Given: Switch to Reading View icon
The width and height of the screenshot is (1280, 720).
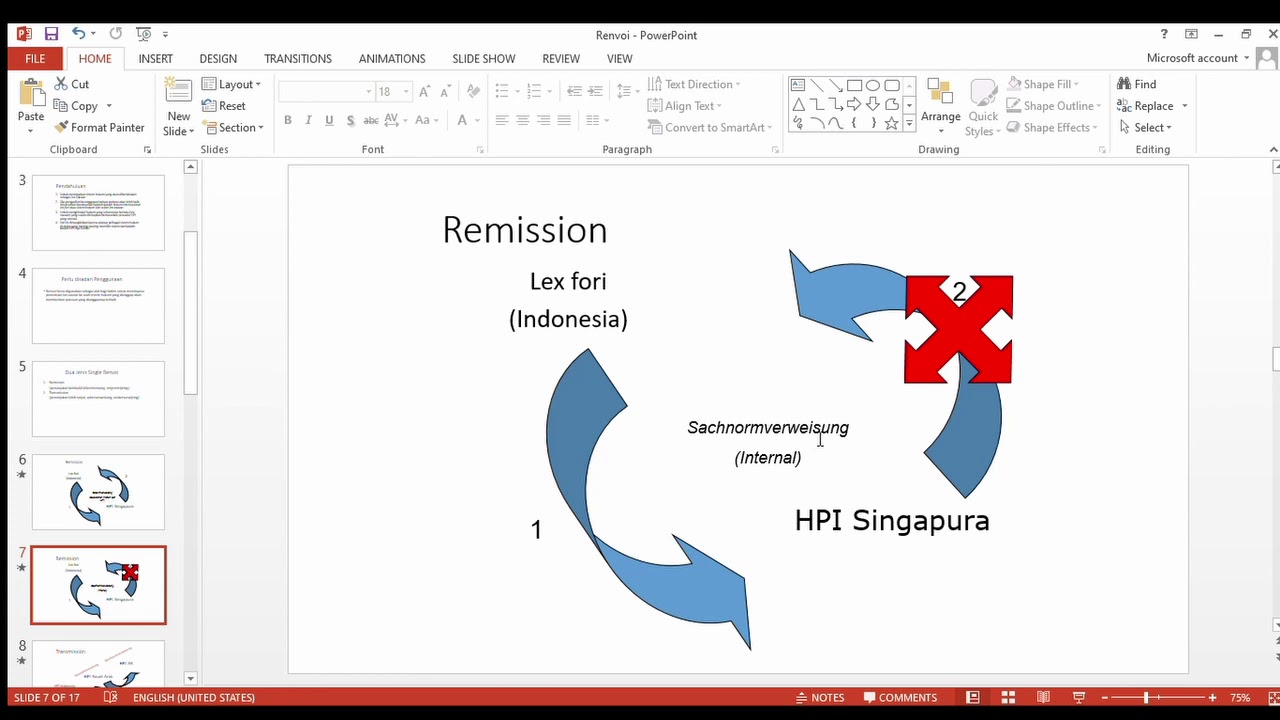Looking at the screenshot, I should coord(1043,697).
